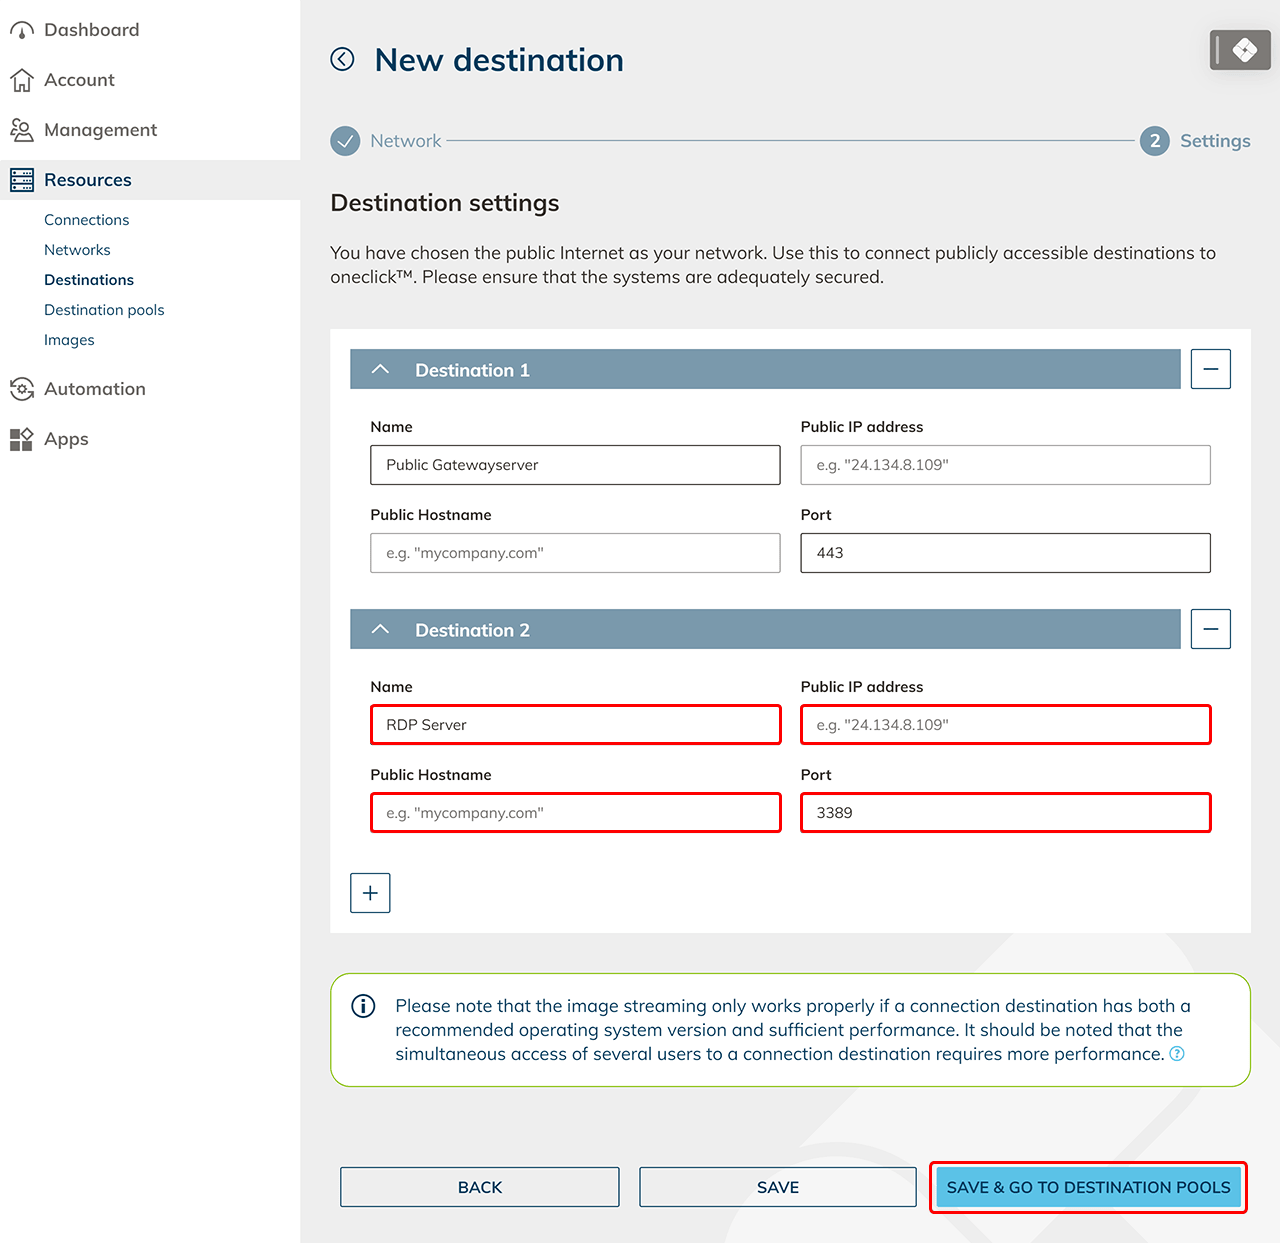Screen dimensions: 1280x1243
Task: Click Save & Go To Destination Pools
Action: point(1088,1187)
